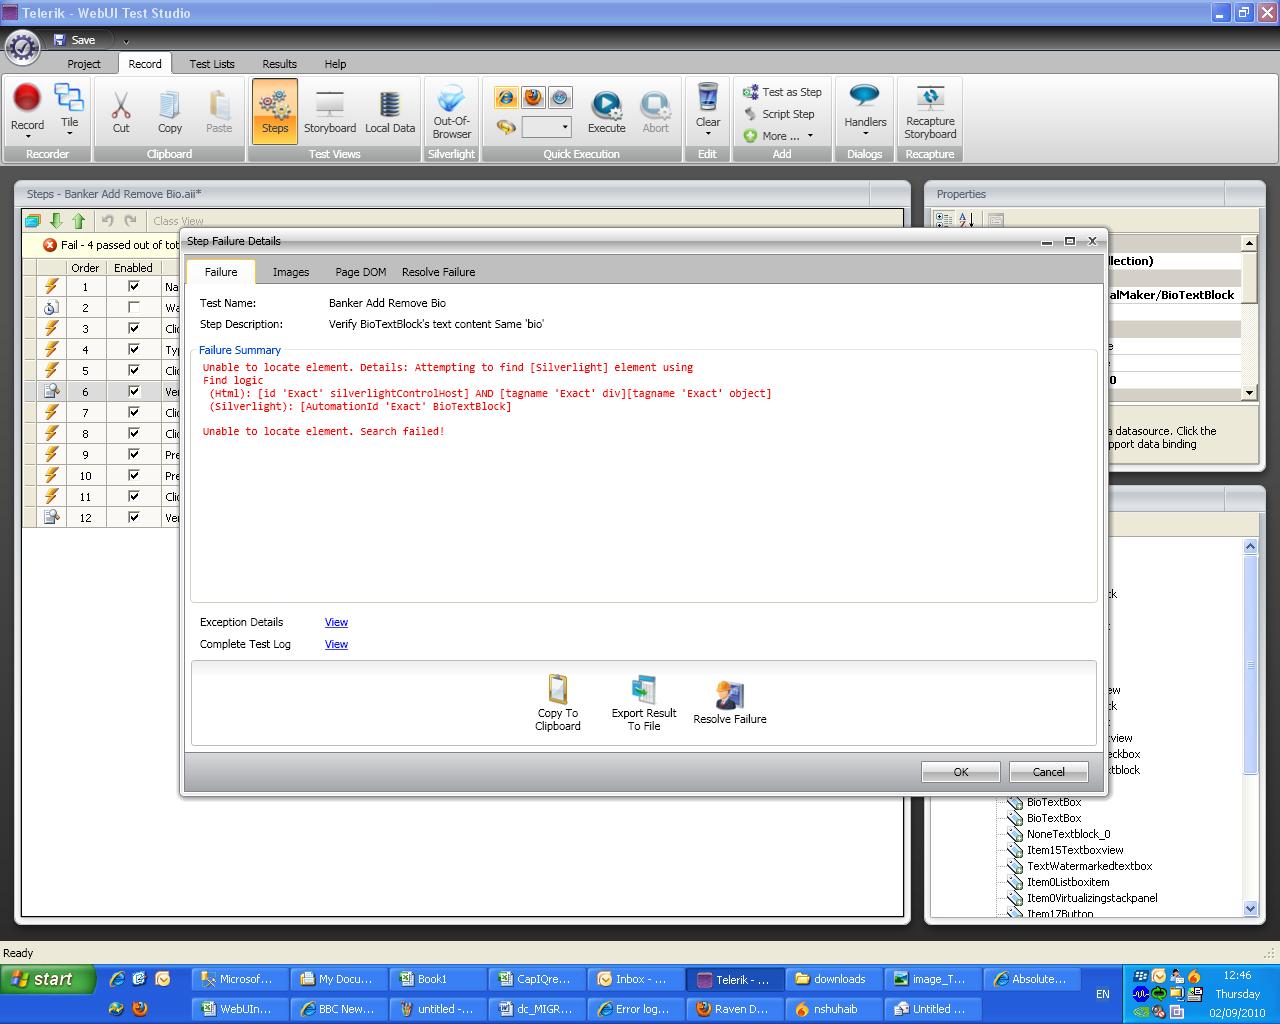Image resolution: width=1280 pixels, height=1024 pixels.
Task: Toggle Enabled checkbox for step 11
Action: (x=134, y=497)
